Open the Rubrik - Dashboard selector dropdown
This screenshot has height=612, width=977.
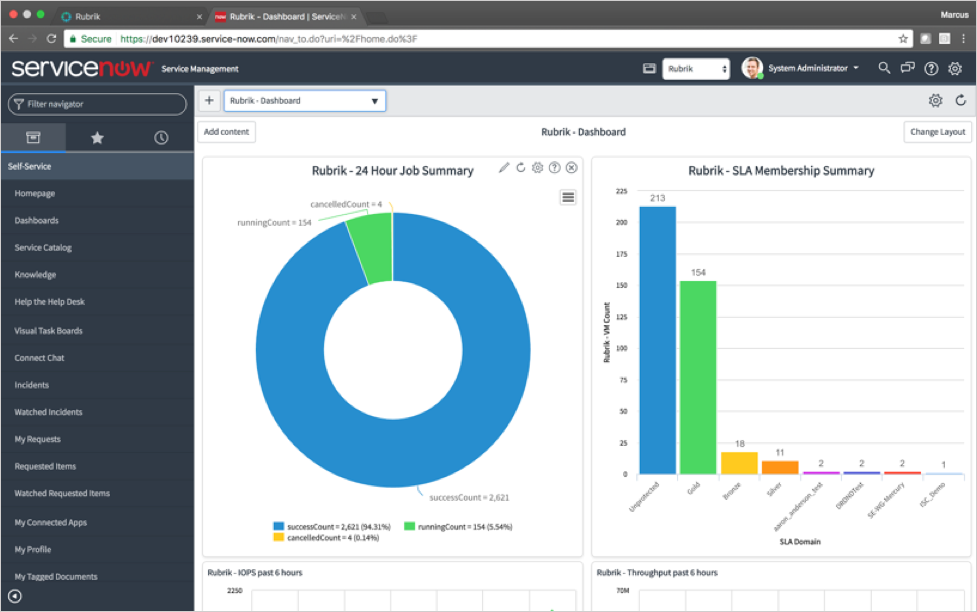(x=305, y=101)
